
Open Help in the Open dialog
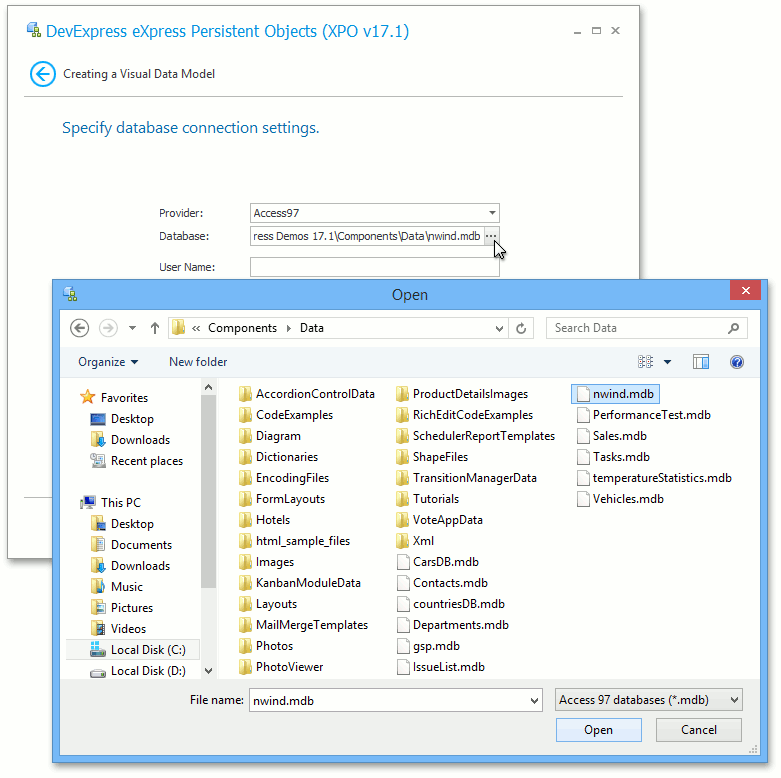[x=737, y=362]
